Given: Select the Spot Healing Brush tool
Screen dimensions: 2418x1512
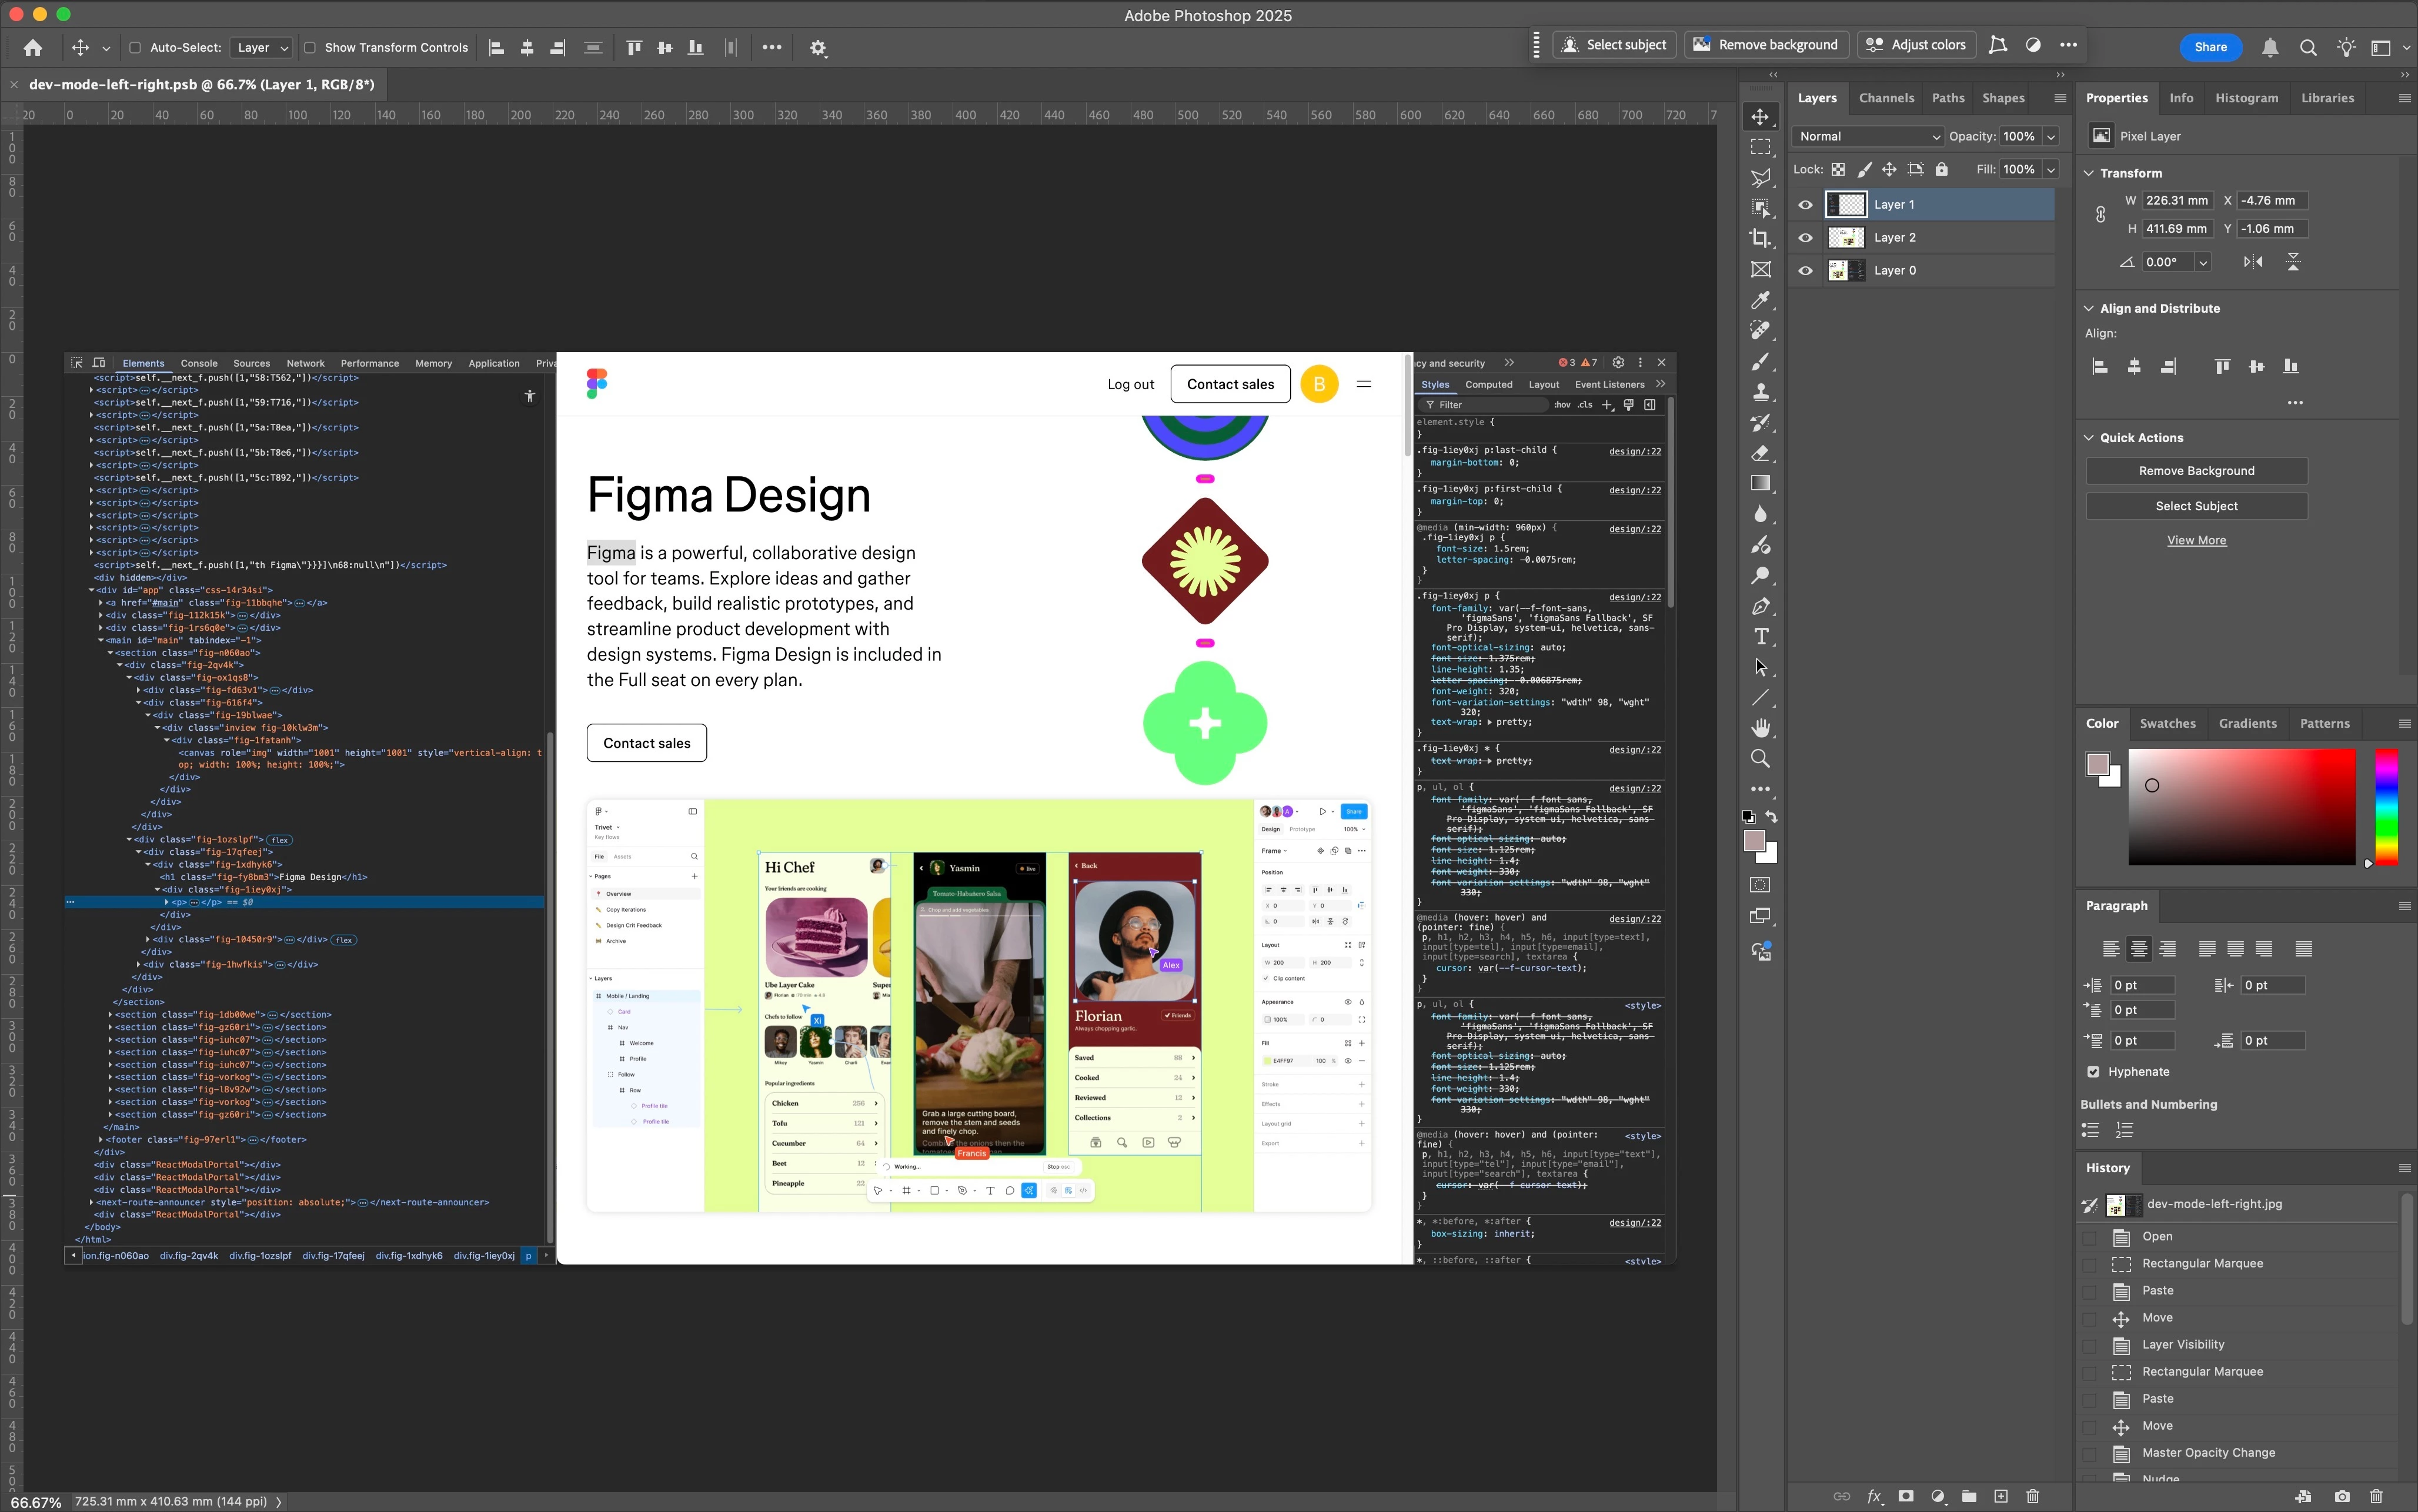Looking at the screenshot, I should pyautogui.click(x=1760, y=331).
